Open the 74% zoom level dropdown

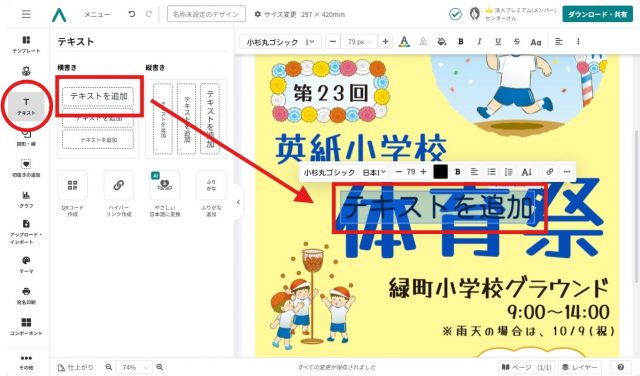pos(134,367)
